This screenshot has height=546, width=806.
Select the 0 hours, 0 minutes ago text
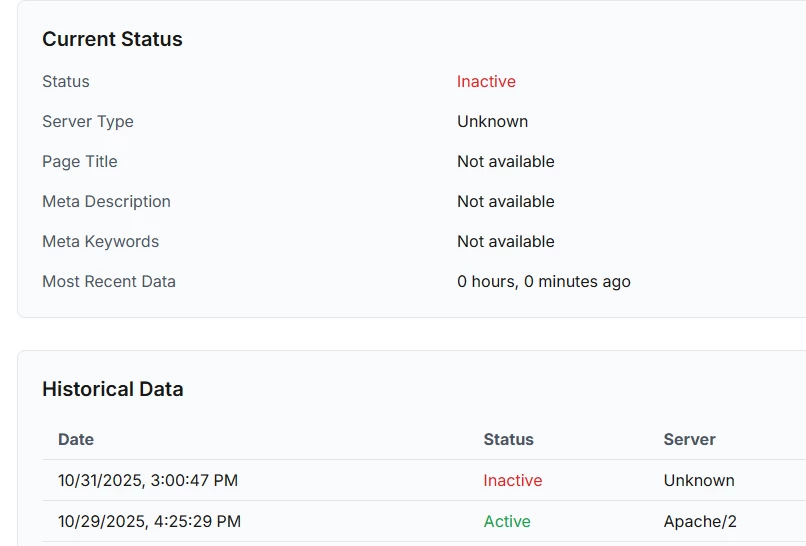544,282
